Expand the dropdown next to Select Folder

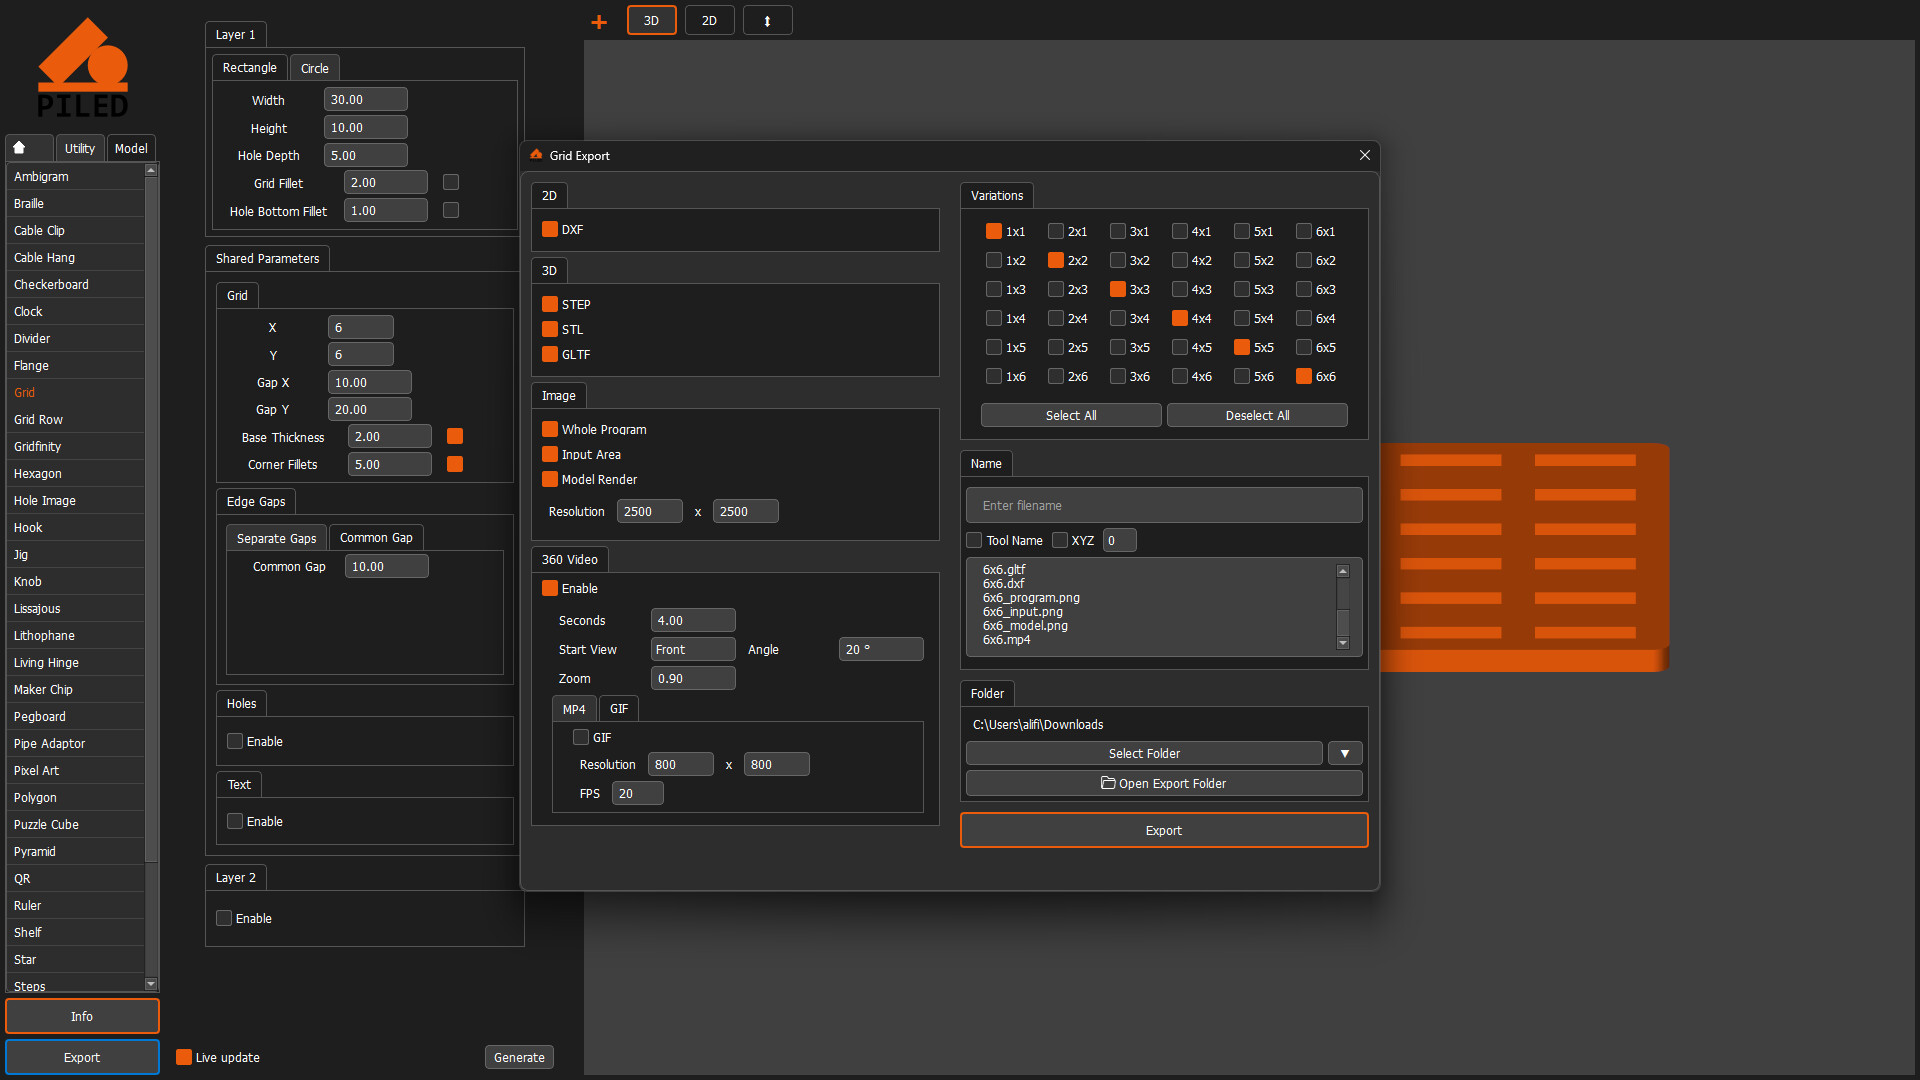1344,753
